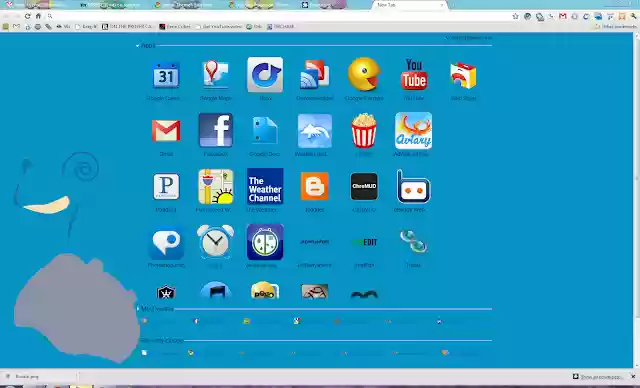Go to the home page
Viewport: 640px width, 388px height.
tap(38, 16)
